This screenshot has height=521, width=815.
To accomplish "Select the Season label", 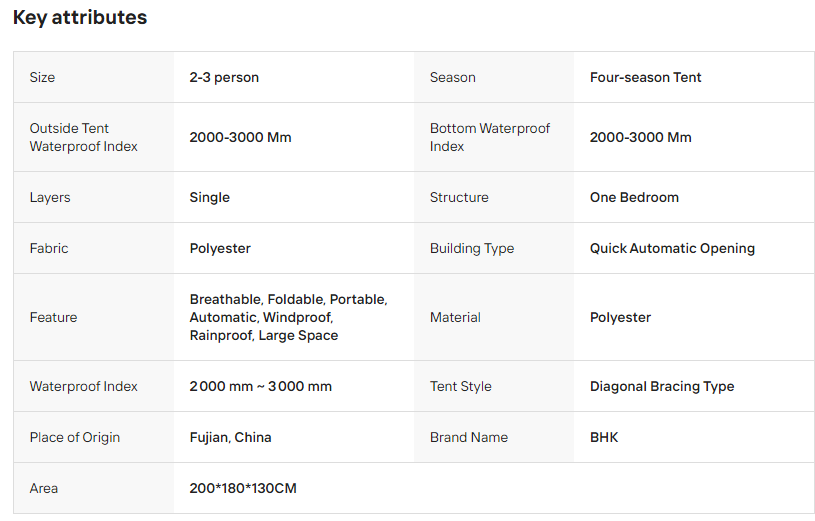I will click(x=453, y=77).
